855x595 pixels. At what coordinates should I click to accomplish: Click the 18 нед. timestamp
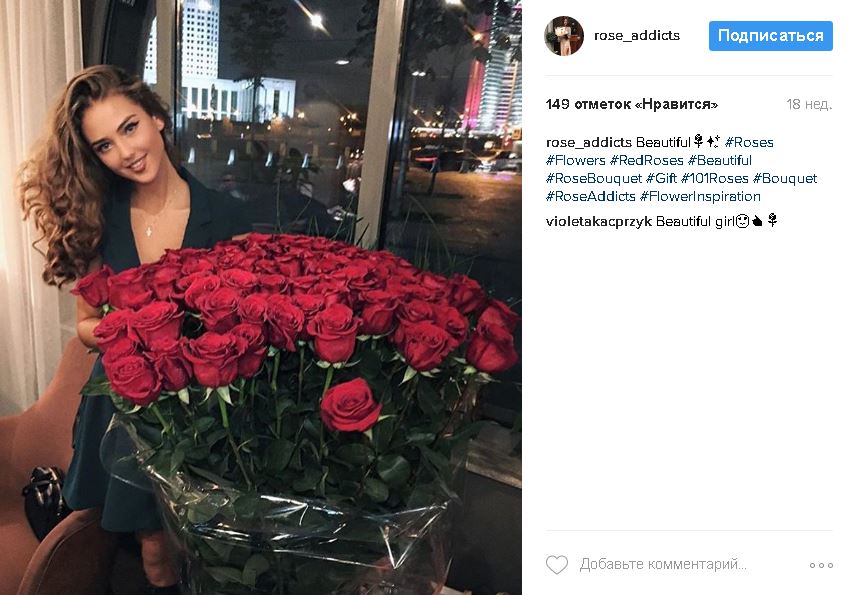click(x=809, y=104)
